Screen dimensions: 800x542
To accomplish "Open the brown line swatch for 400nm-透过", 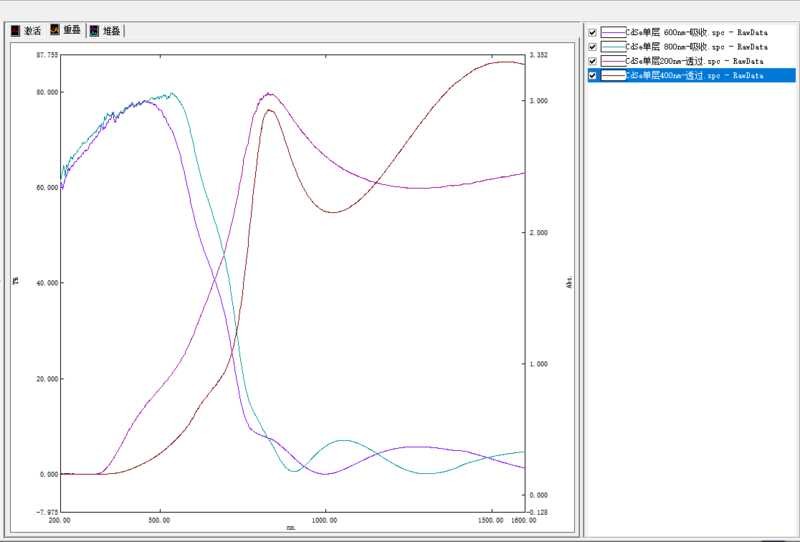I will click(x=613, y=75).
